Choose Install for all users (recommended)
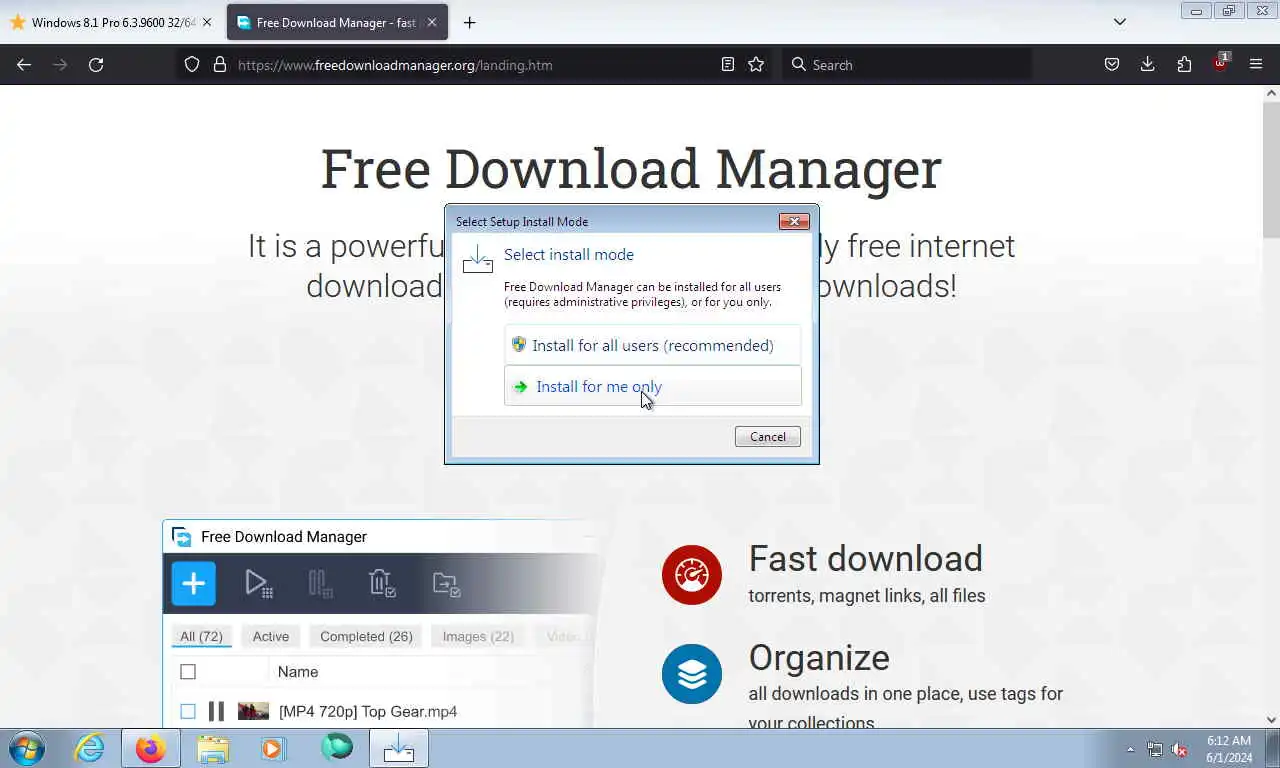The height and width of the screenshot is (768, 1280). pos(652,345)
